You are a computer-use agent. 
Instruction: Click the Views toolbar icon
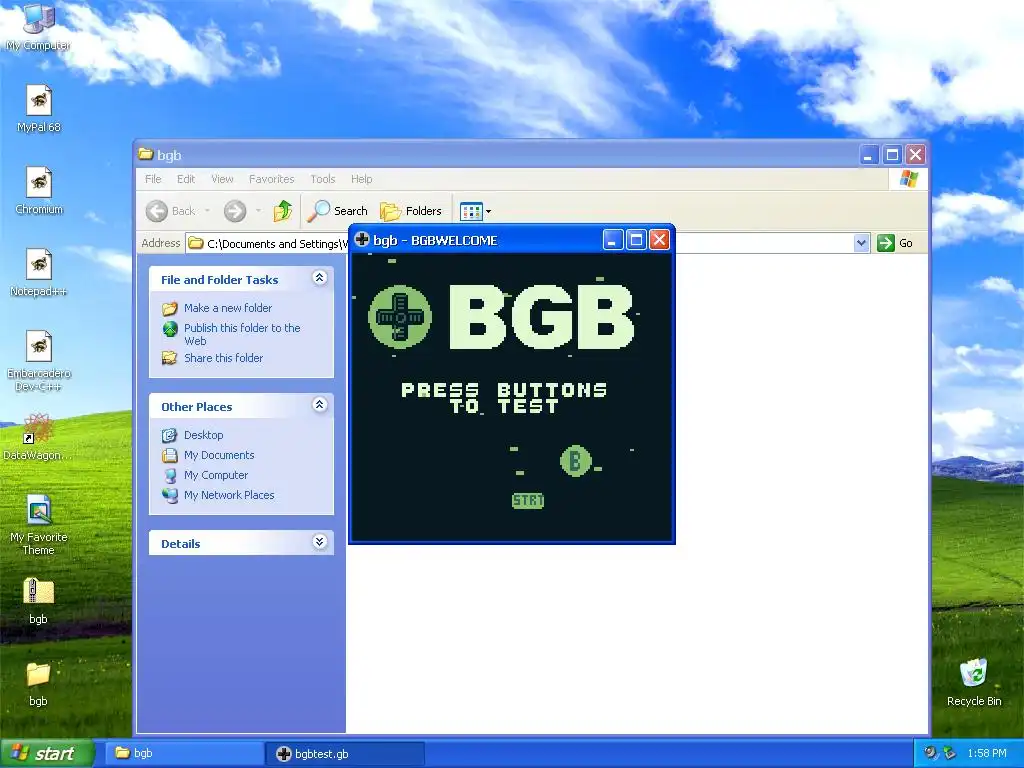click(x=471, y=211)
